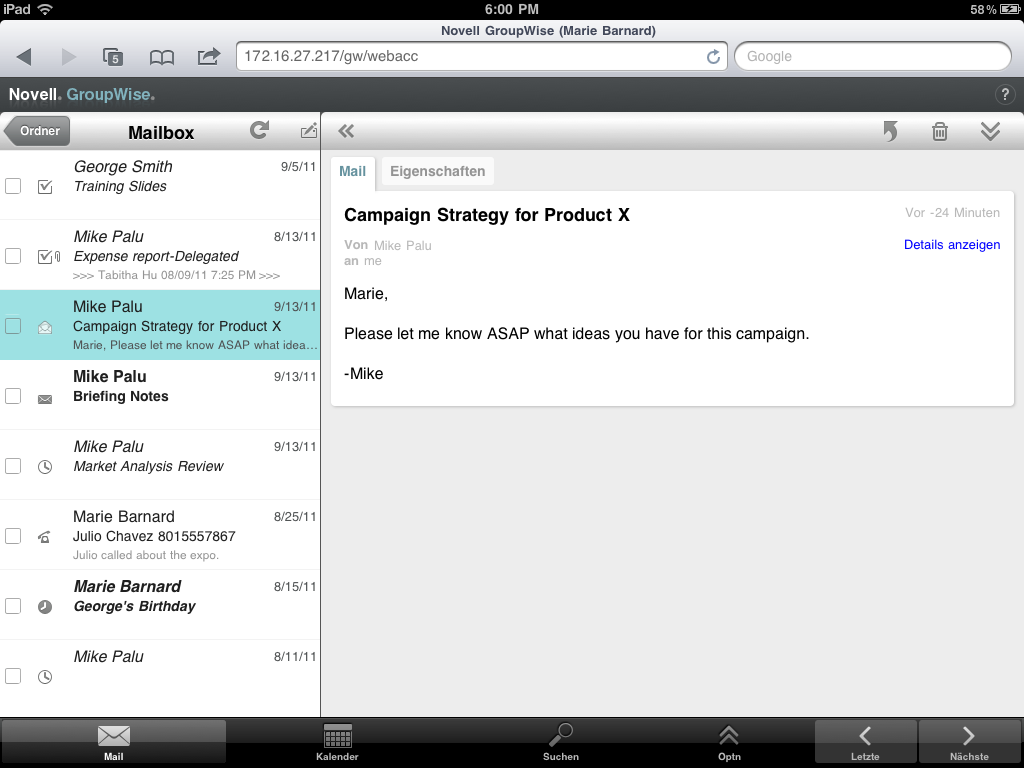Viewport: 1024px width, 768px height.
Task: Click the Google search field
Action: 873,57
